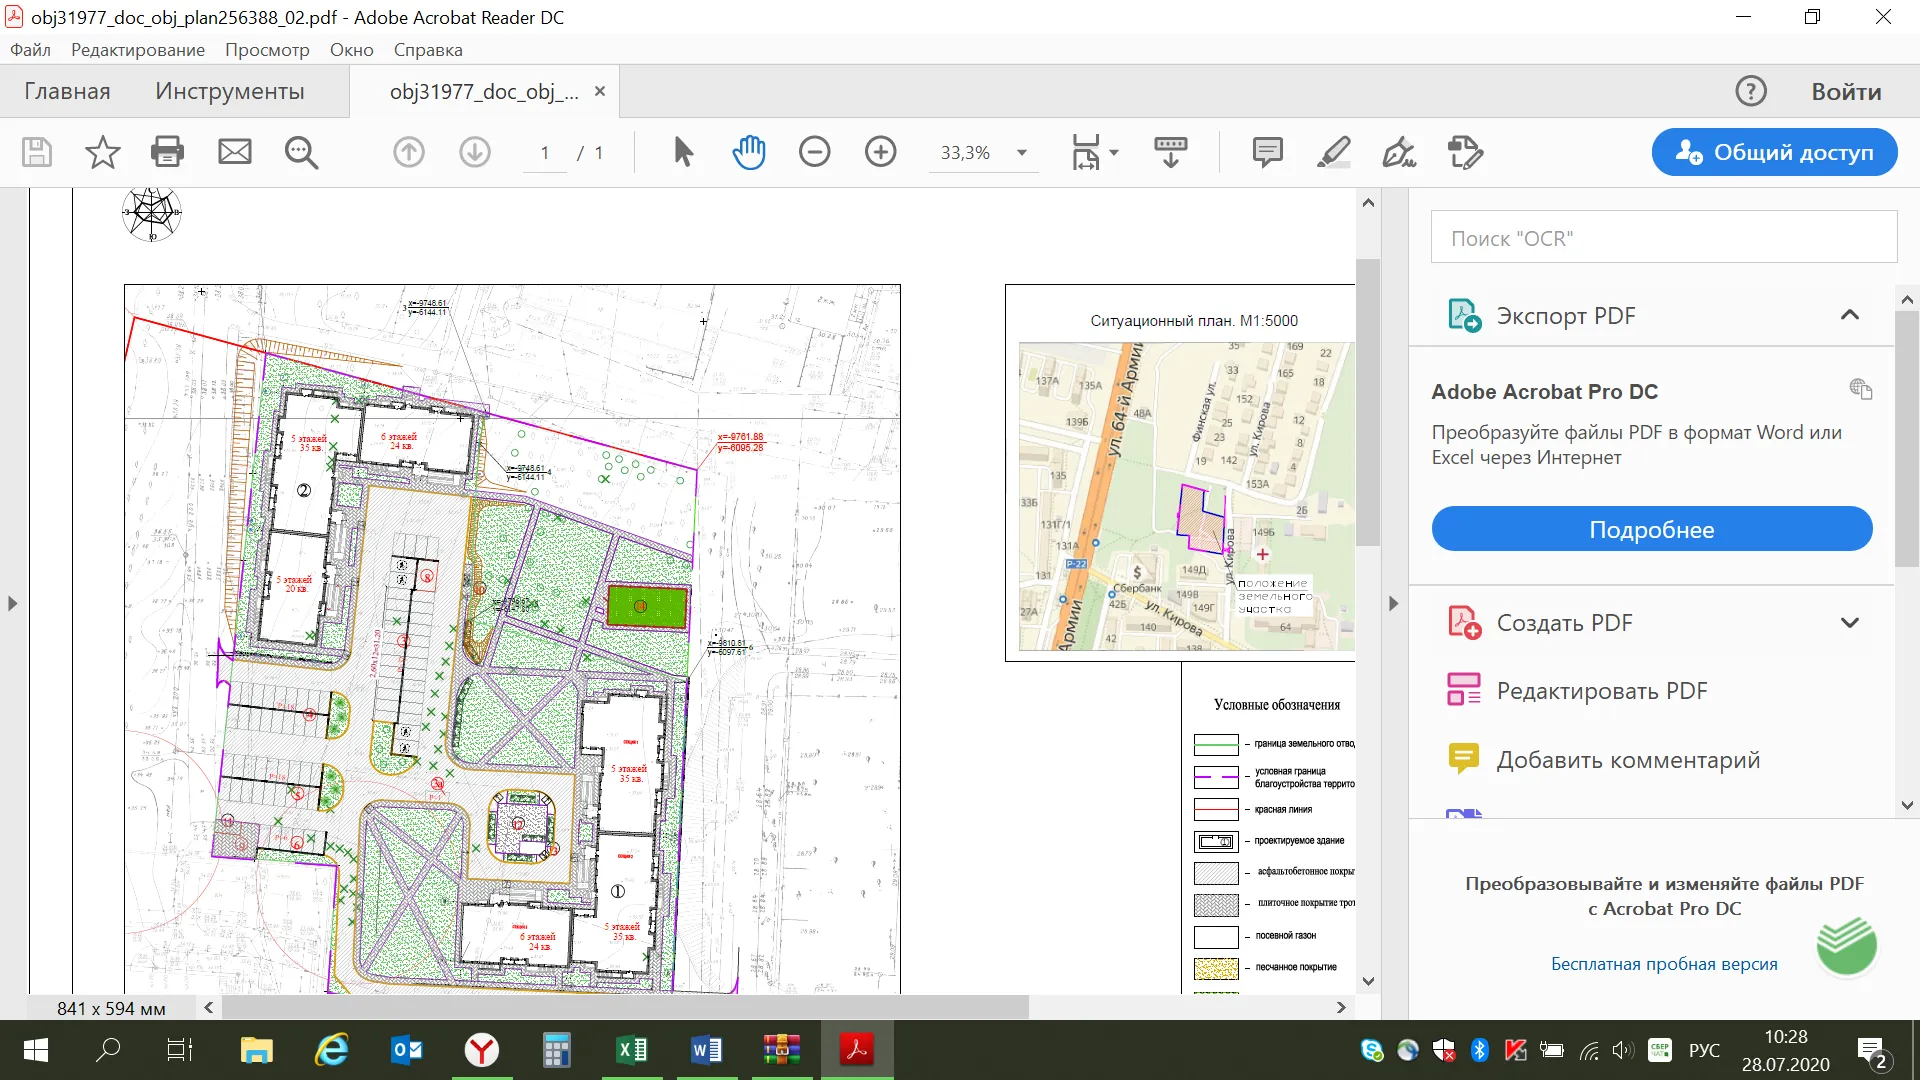Image resolution: width=1920 pixels, height=1080 pixels.
Task: Click the OCR search field
Action: (x=1663, y=238)
